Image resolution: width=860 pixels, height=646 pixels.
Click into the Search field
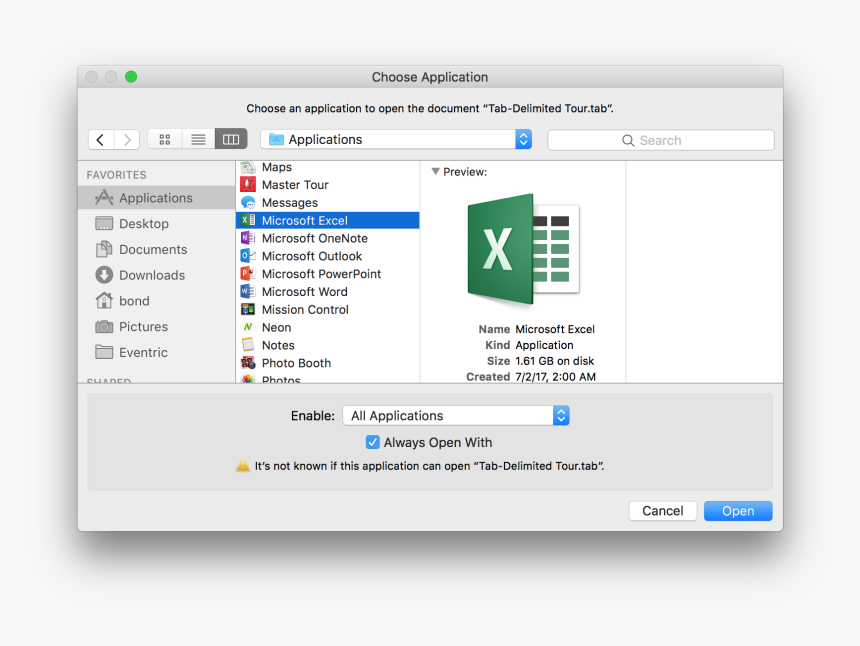coord(660,140)
